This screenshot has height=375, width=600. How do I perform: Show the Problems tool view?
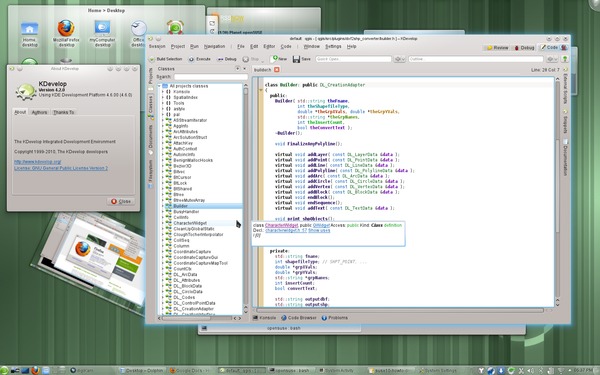point(335,318)
